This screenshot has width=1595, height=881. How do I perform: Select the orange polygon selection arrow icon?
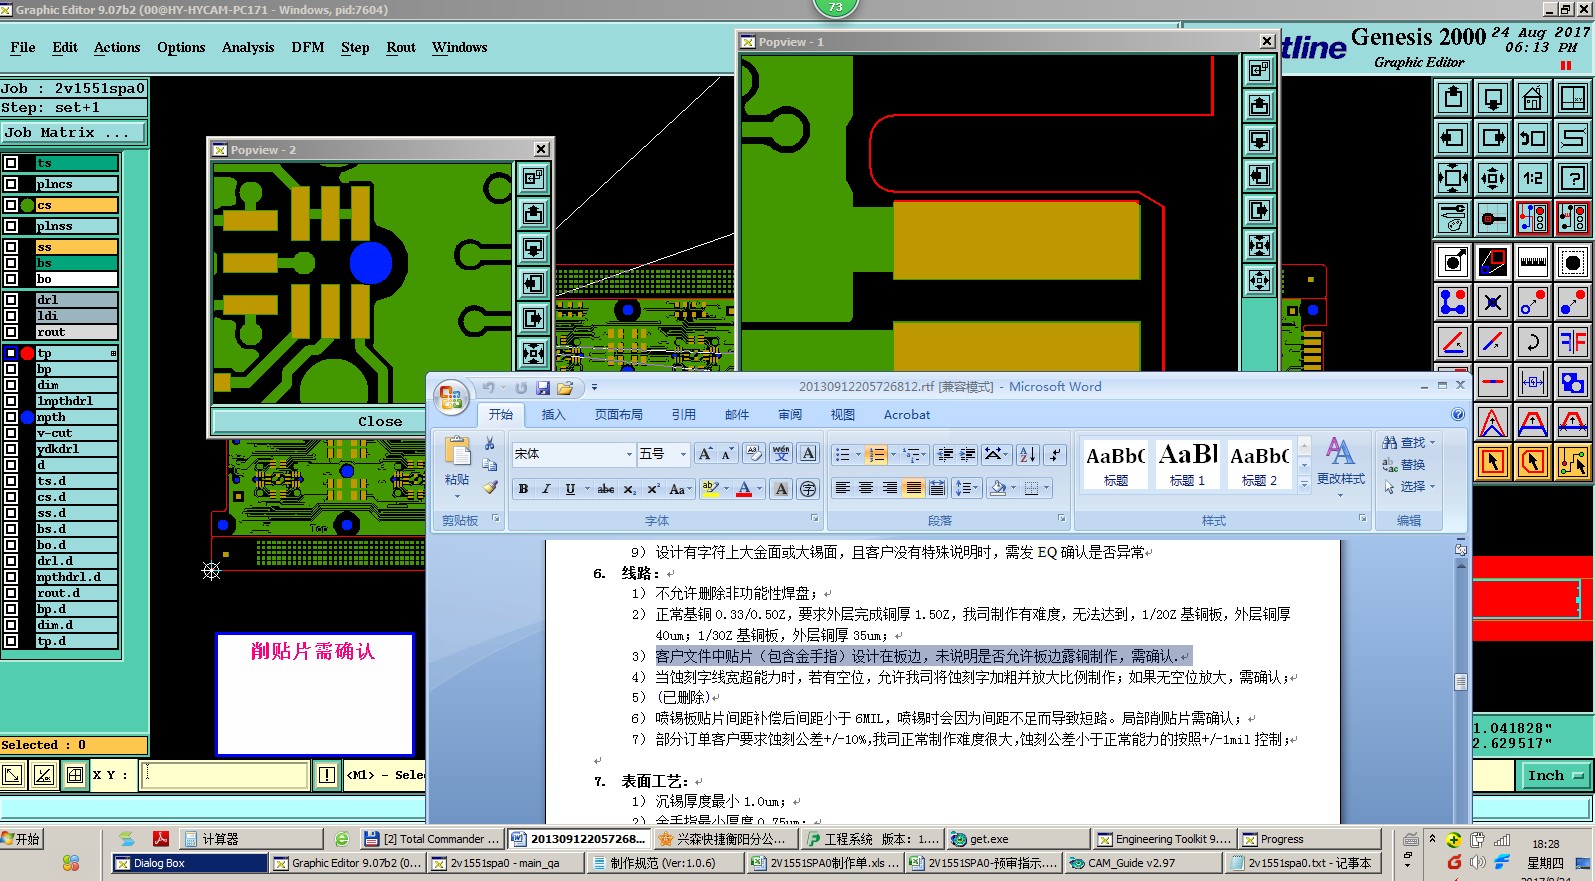(1532, 462)
